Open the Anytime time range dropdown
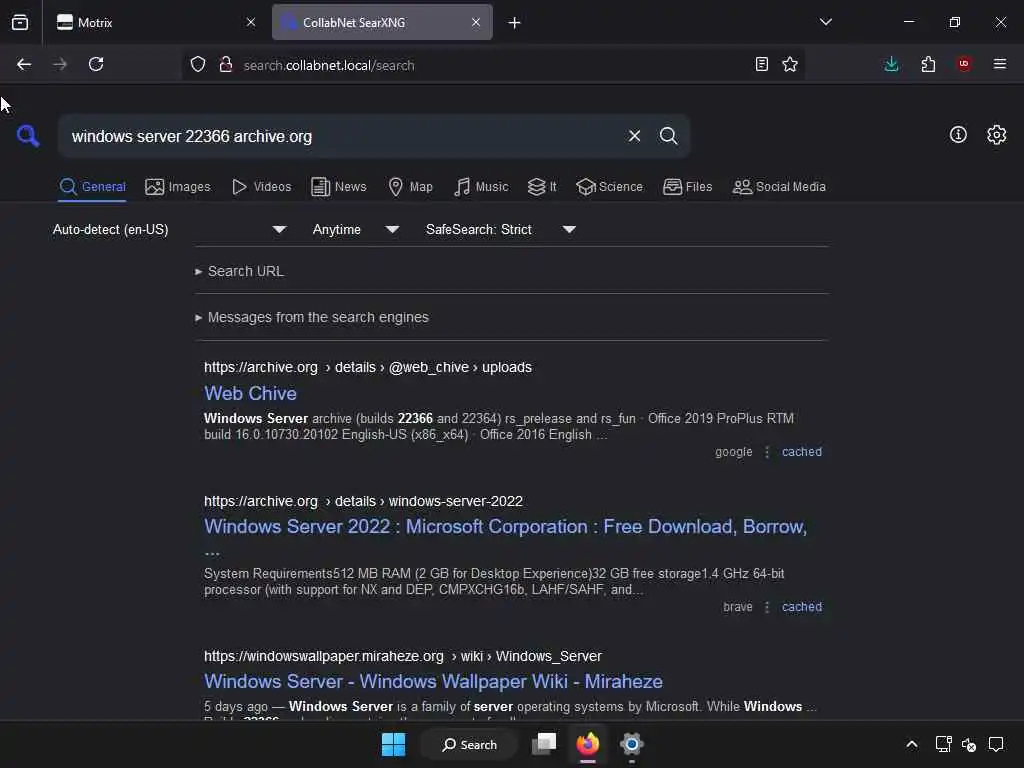1024x768 pixels. 355,229
